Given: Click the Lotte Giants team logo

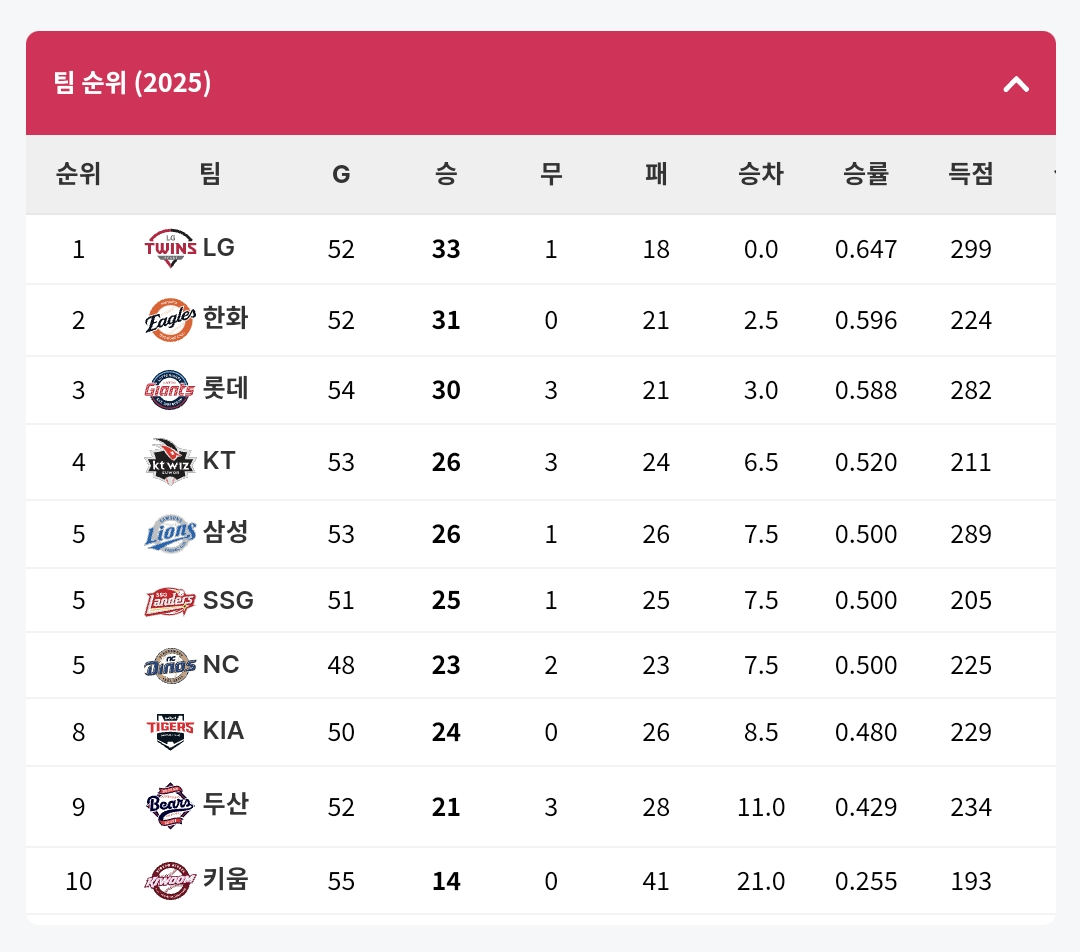Looking at the screenshot, I should coord(170,390).
